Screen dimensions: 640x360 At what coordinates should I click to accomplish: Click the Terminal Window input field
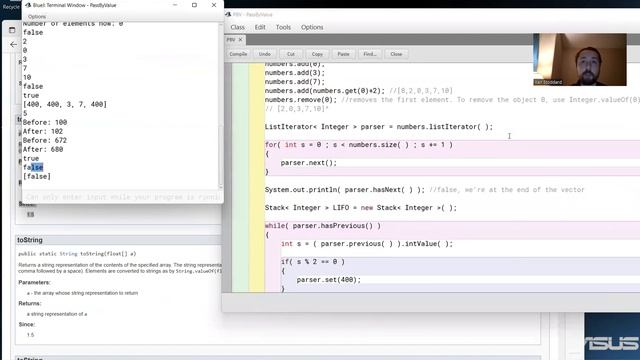coord(122,197)
